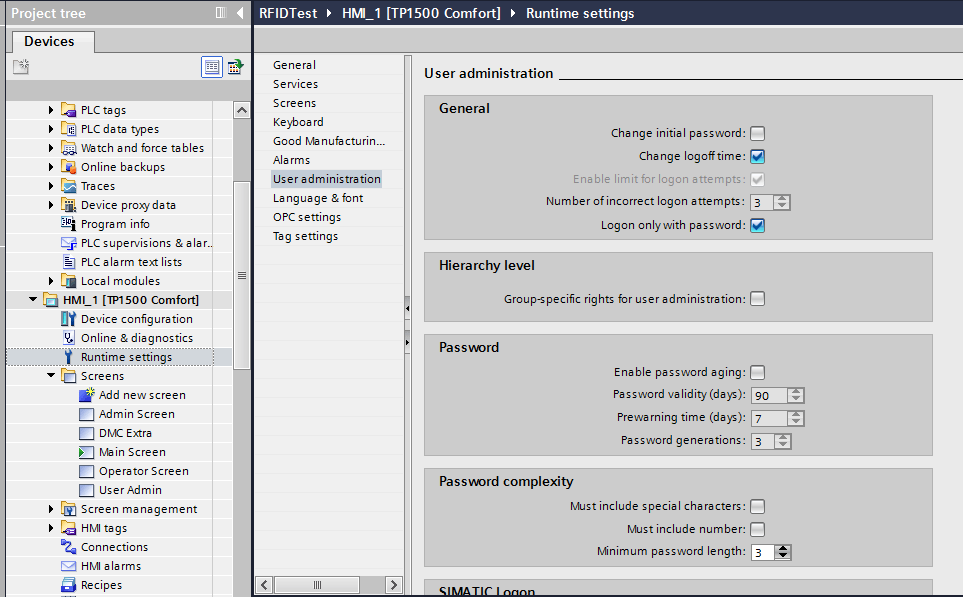The width and height of the screenshot is (963, 597).
Task: Click Watch and force tables icon
Action: (x=69, y=149)
